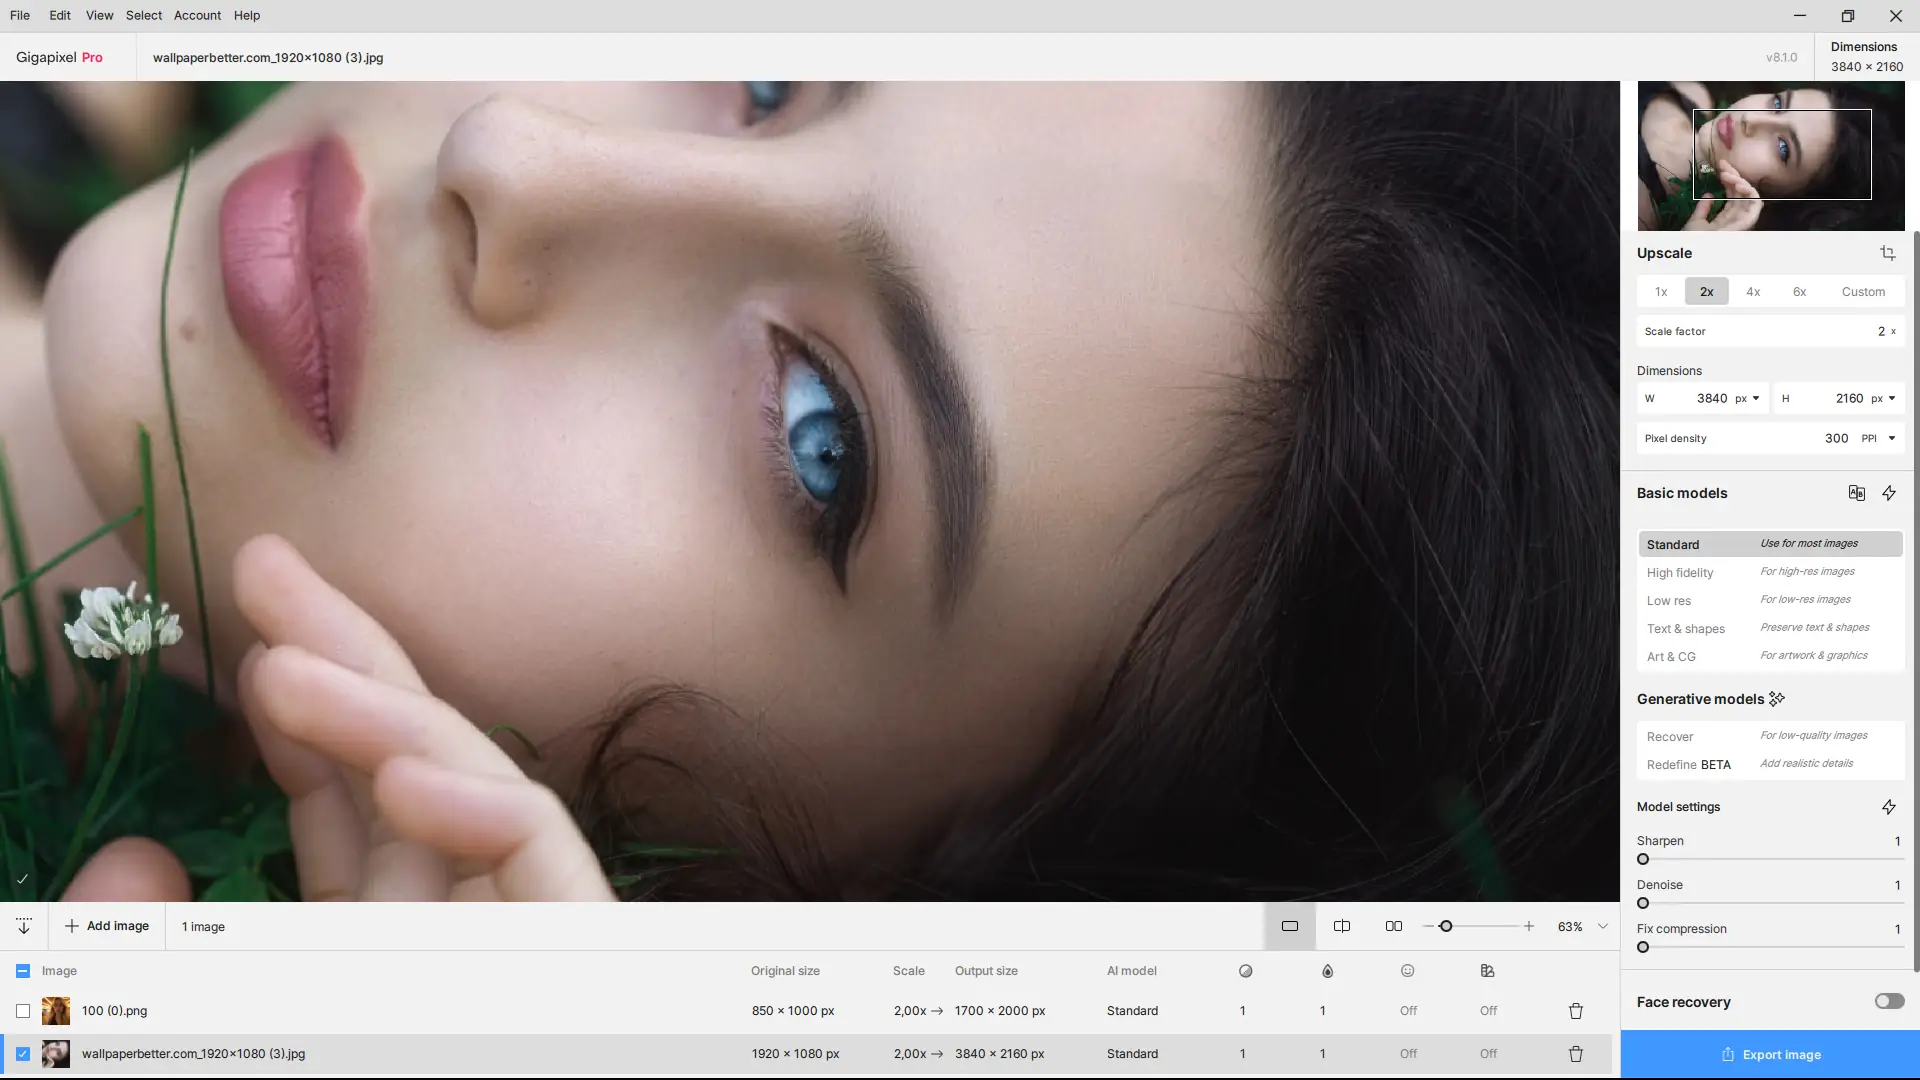Open the width unit px dropdown

(x=1748, y=398)
